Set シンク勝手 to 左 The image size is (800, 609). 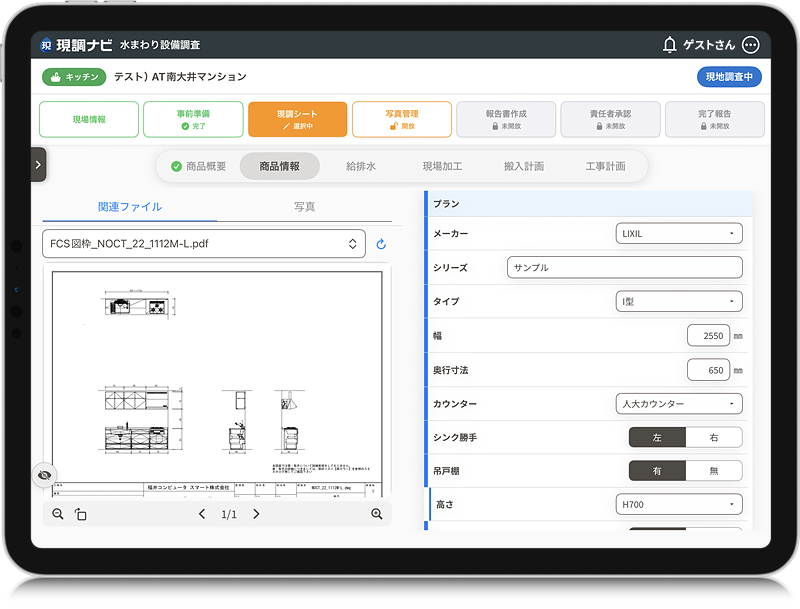tap(657, 438)
